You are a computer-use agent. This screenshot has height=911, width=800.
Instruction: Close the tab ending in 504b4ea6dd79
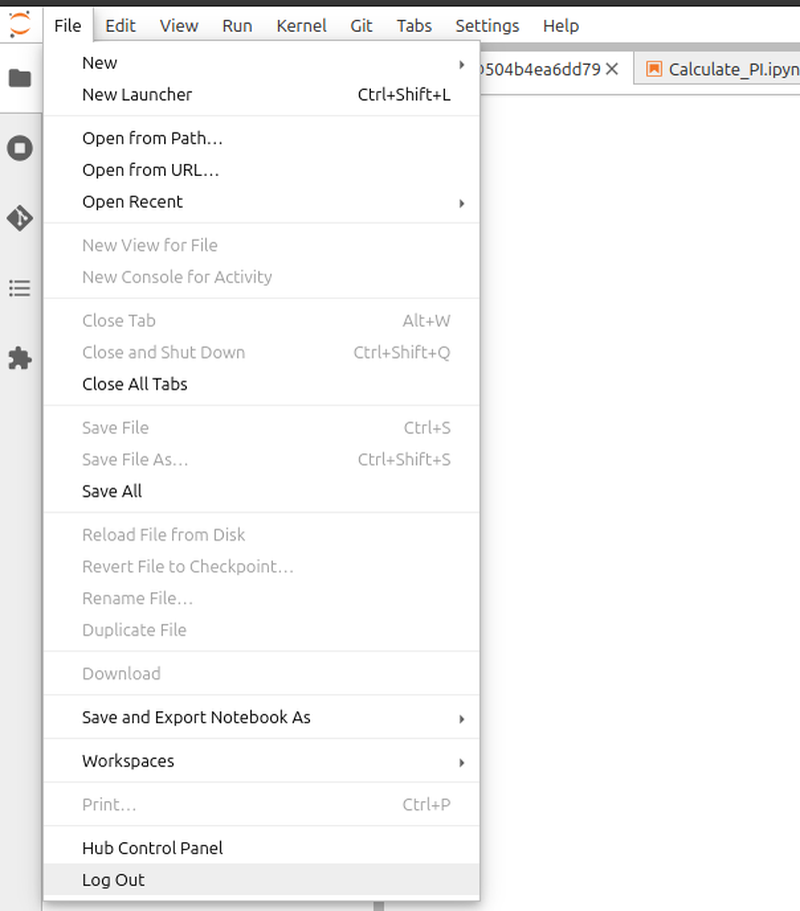(x=613, y=69)
